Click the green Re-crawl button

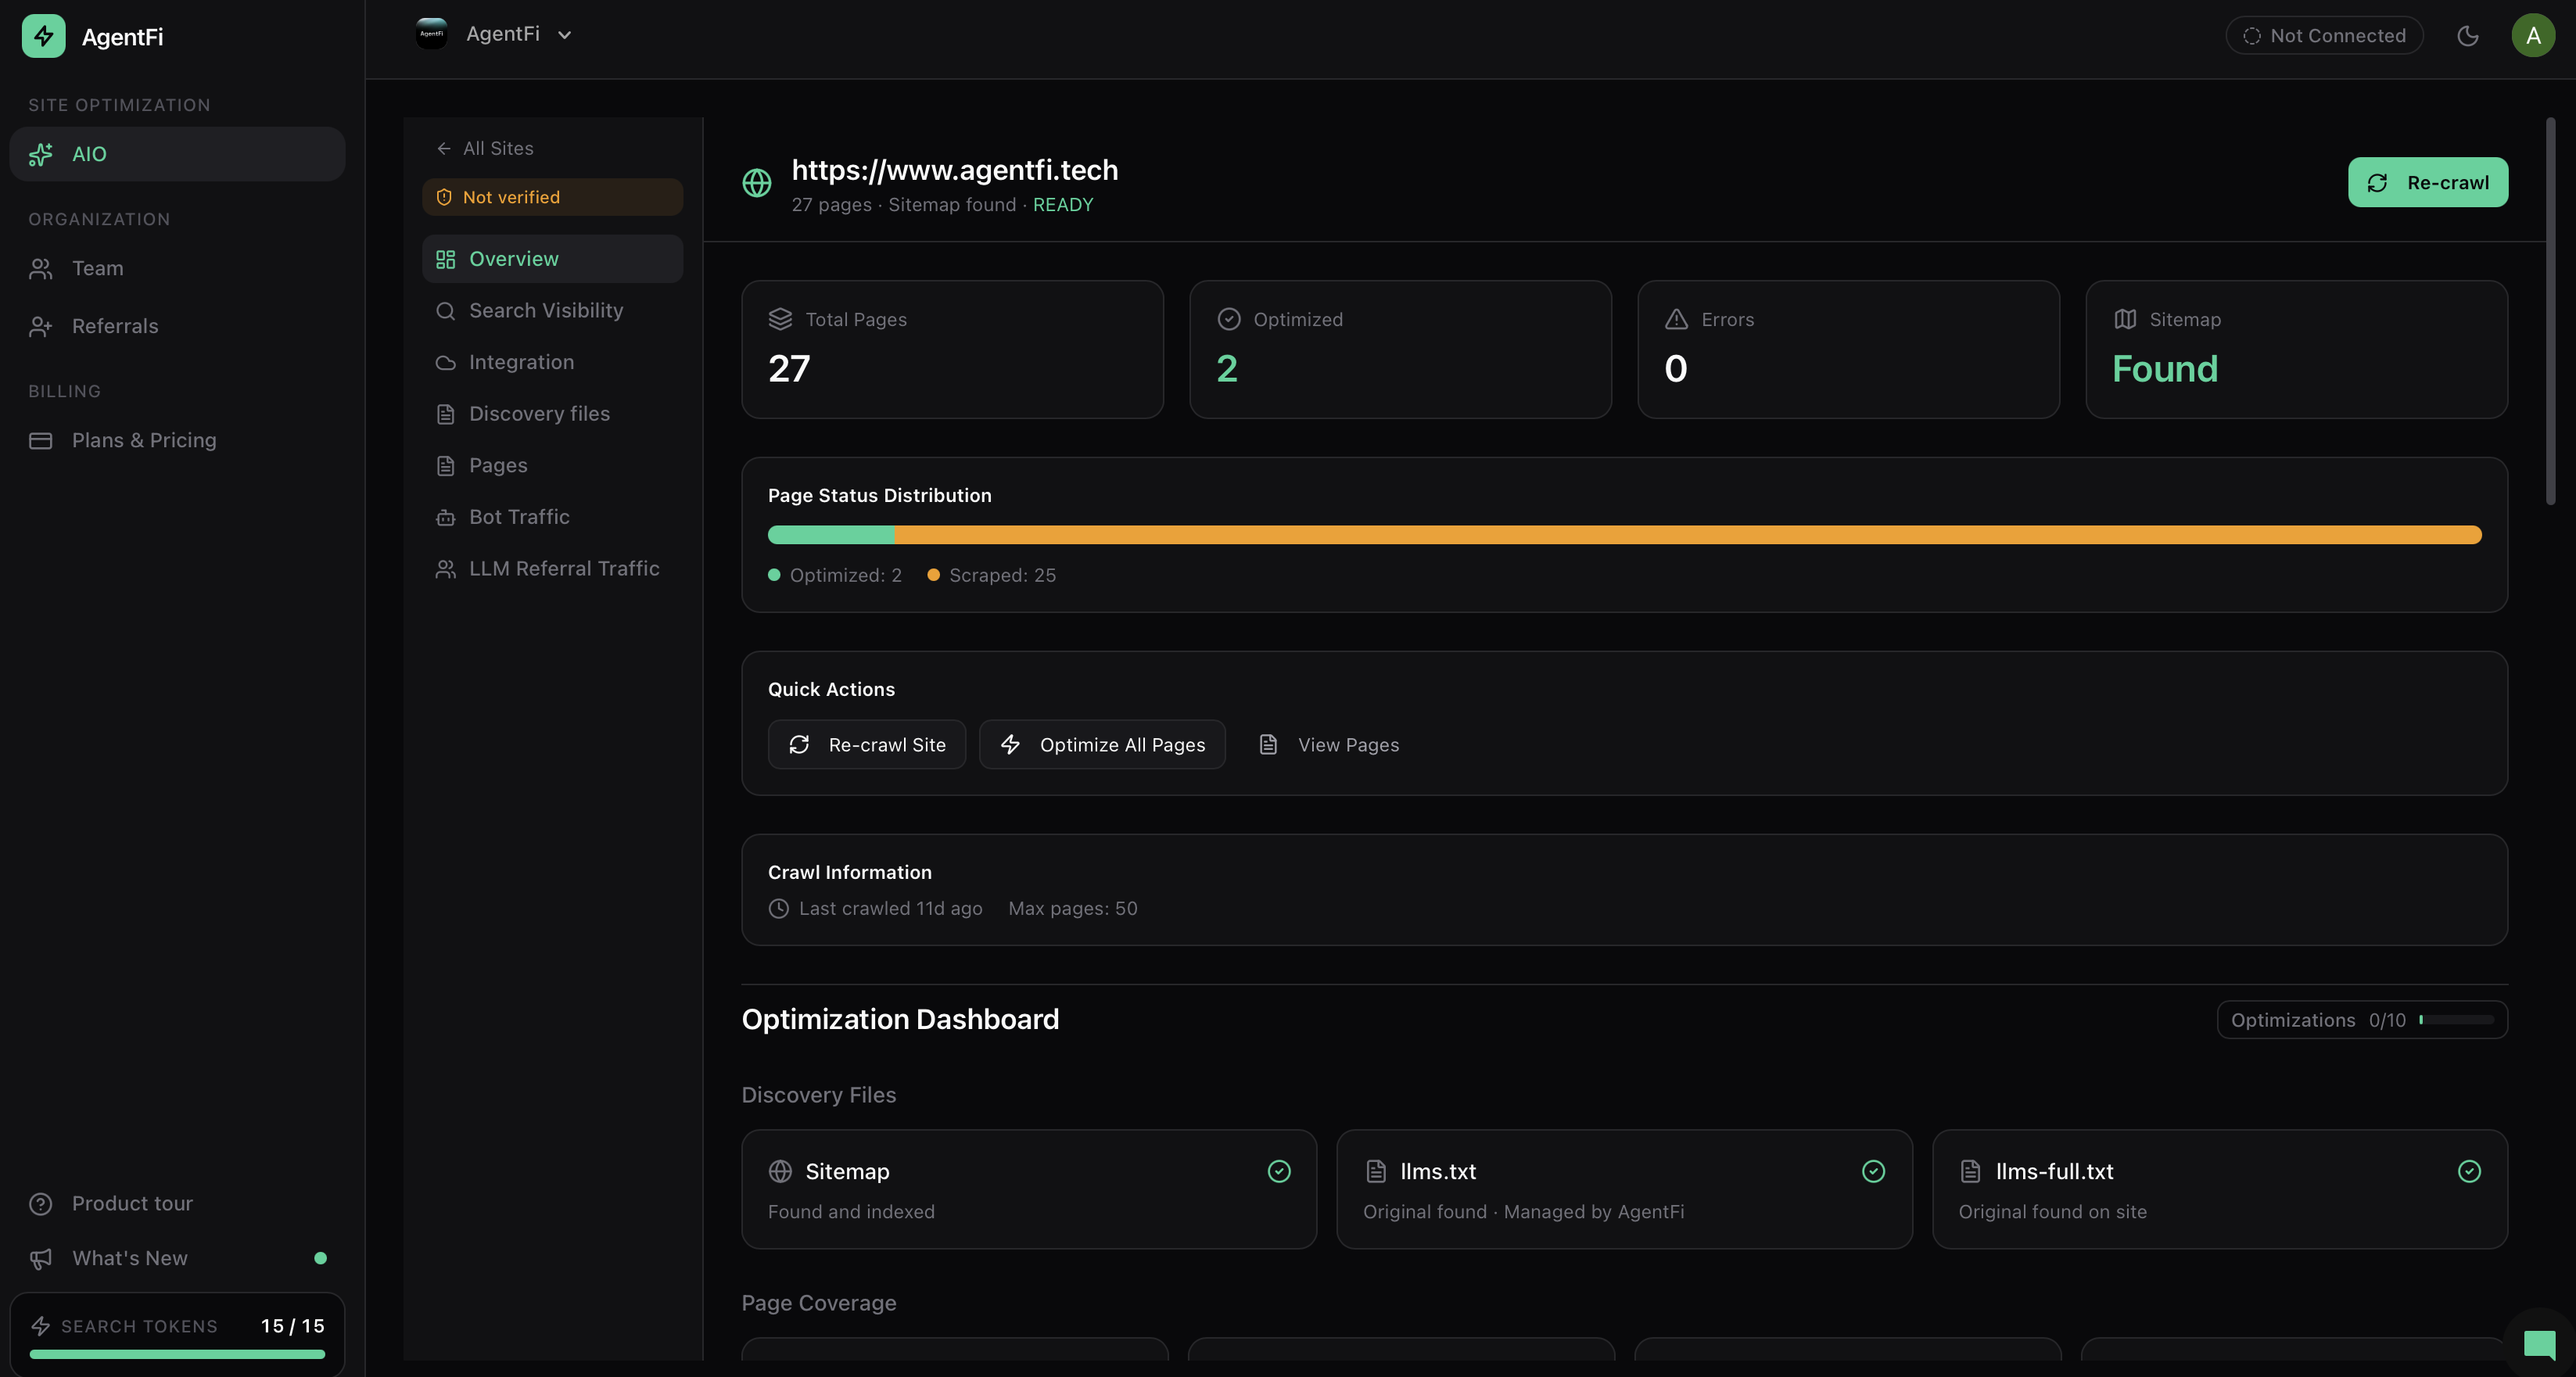pos(2427,182)
